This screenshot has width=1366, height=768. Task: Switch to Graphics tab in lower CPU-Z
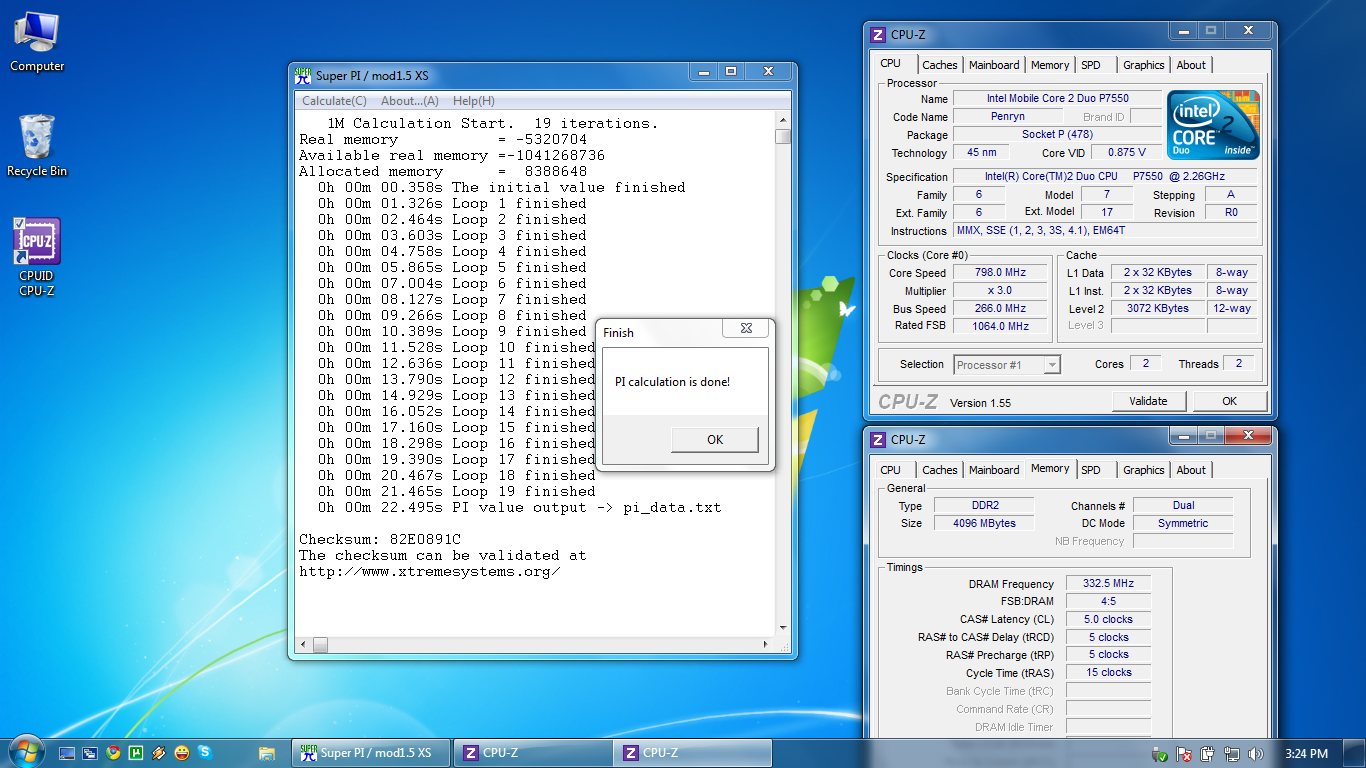click(1144, 470)
